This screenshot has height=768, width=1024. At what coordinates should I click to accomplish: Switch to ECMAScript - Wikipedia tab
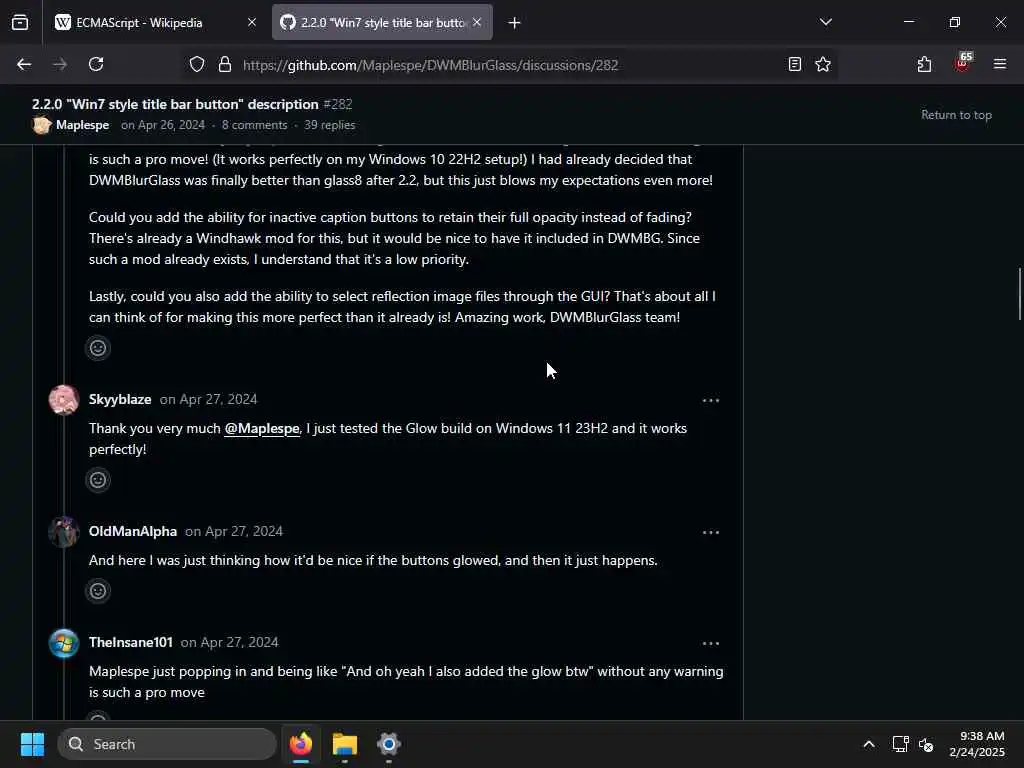[155, 23]
